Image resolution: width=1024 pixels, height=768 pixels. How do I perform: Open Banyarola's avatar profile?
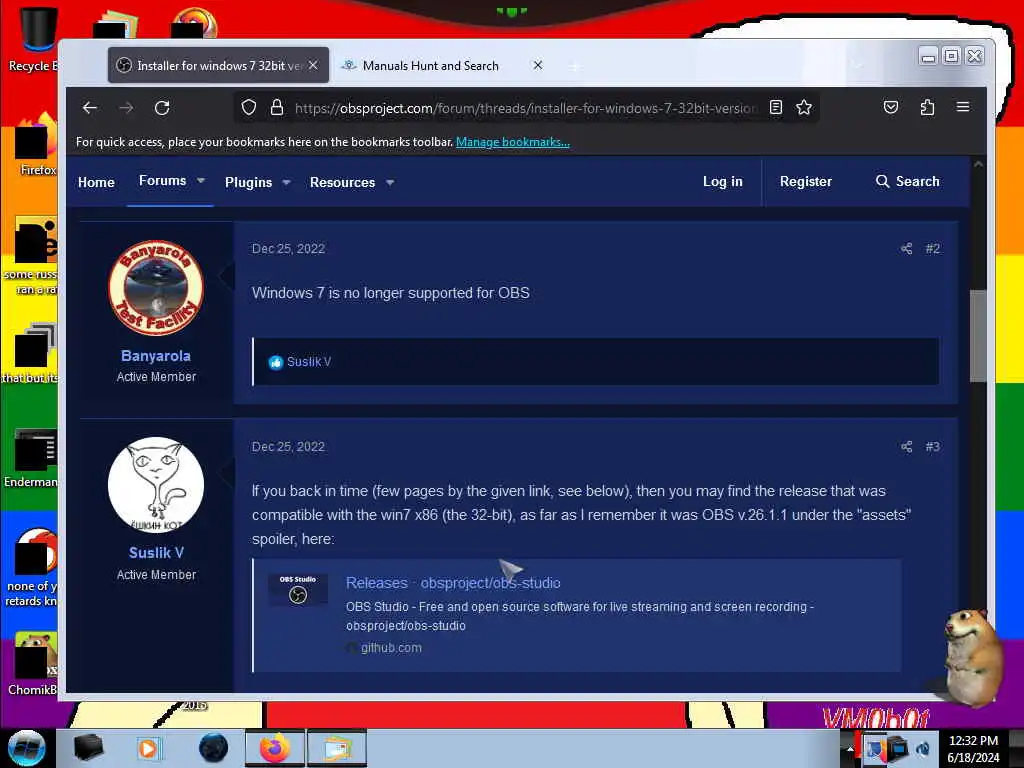pos(155,287)
